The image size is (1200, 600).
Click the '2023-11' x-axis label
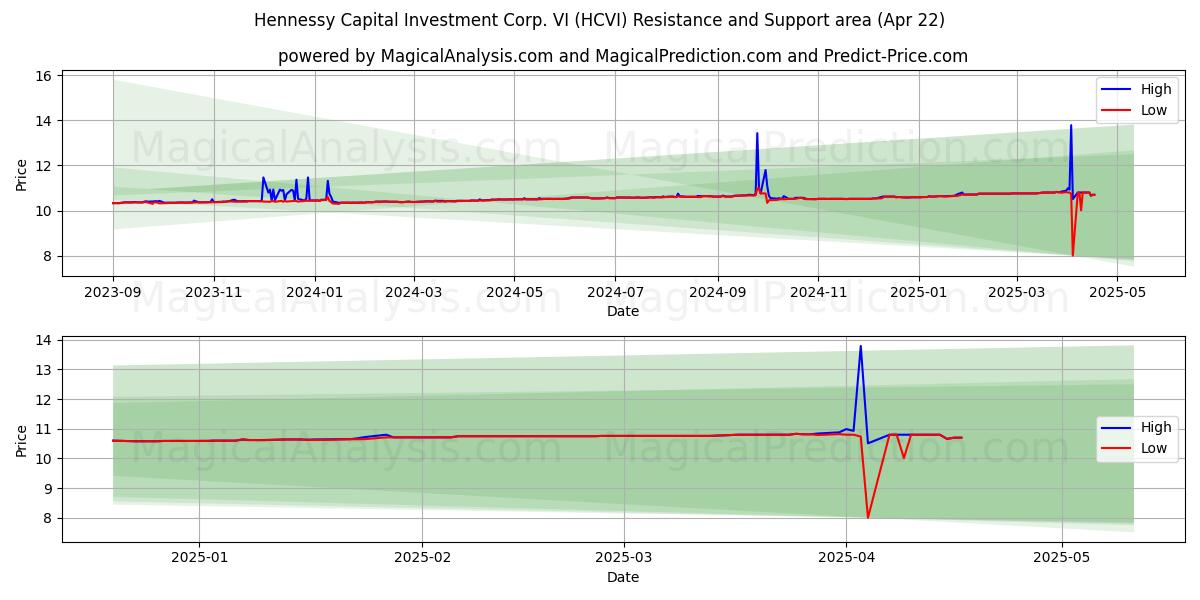[213, 293]
